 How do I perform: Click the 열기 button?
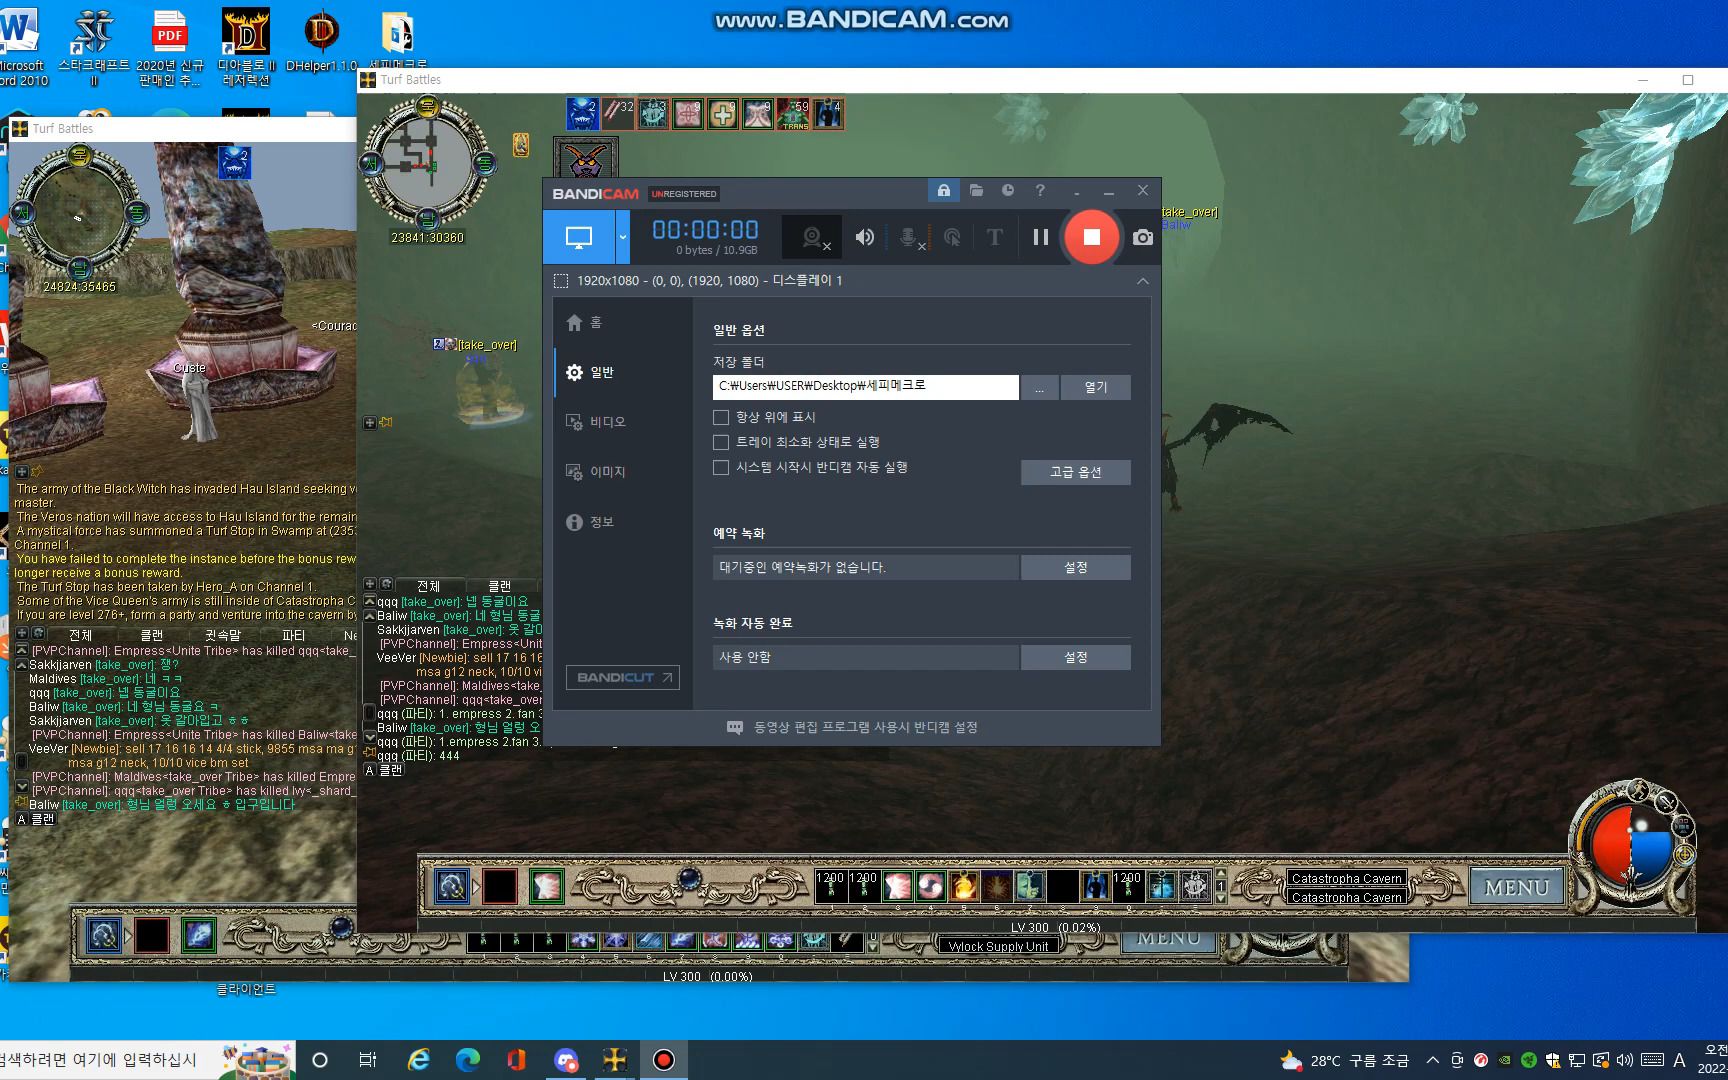coord(1096,388)
